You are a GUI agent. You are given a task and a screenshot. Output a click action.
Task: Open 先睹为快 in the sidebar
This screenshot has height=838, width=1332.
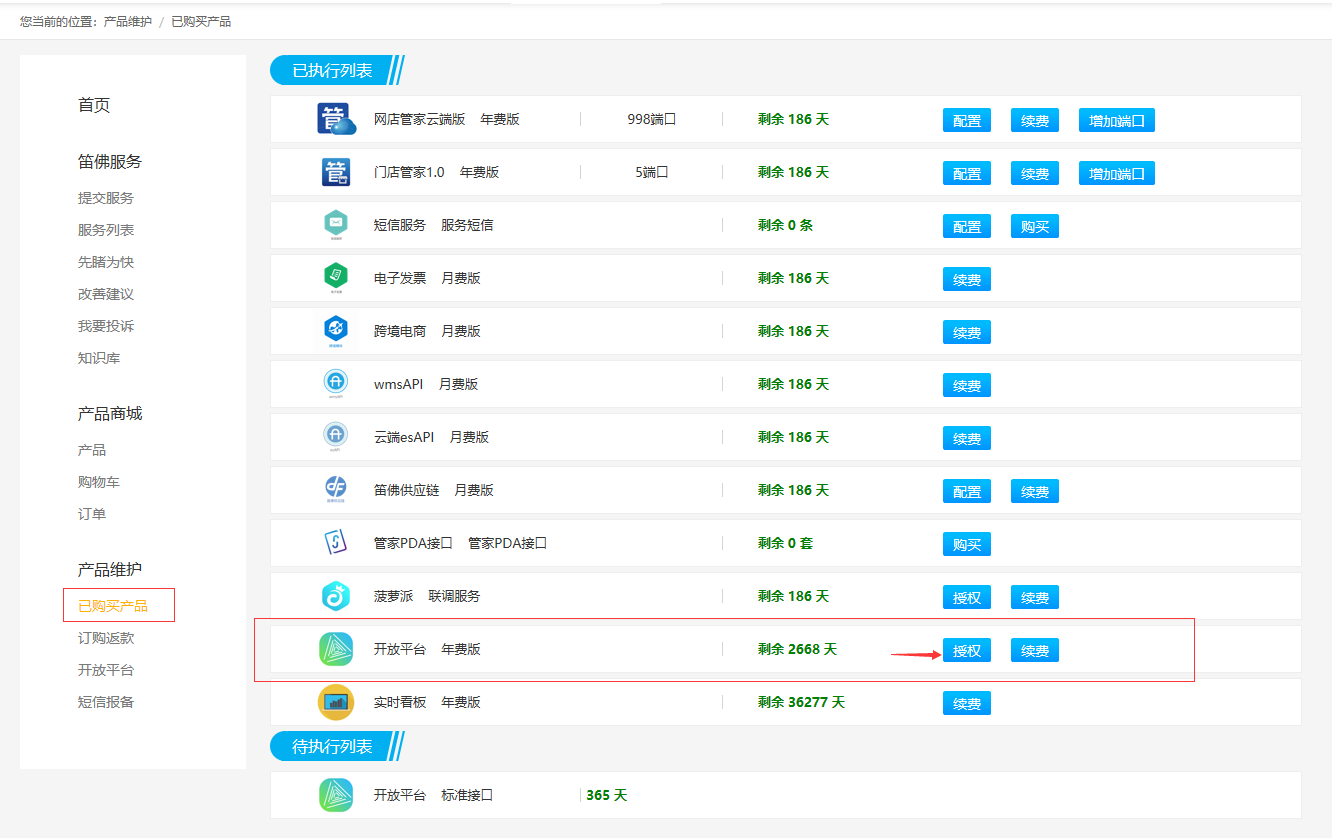106,262
